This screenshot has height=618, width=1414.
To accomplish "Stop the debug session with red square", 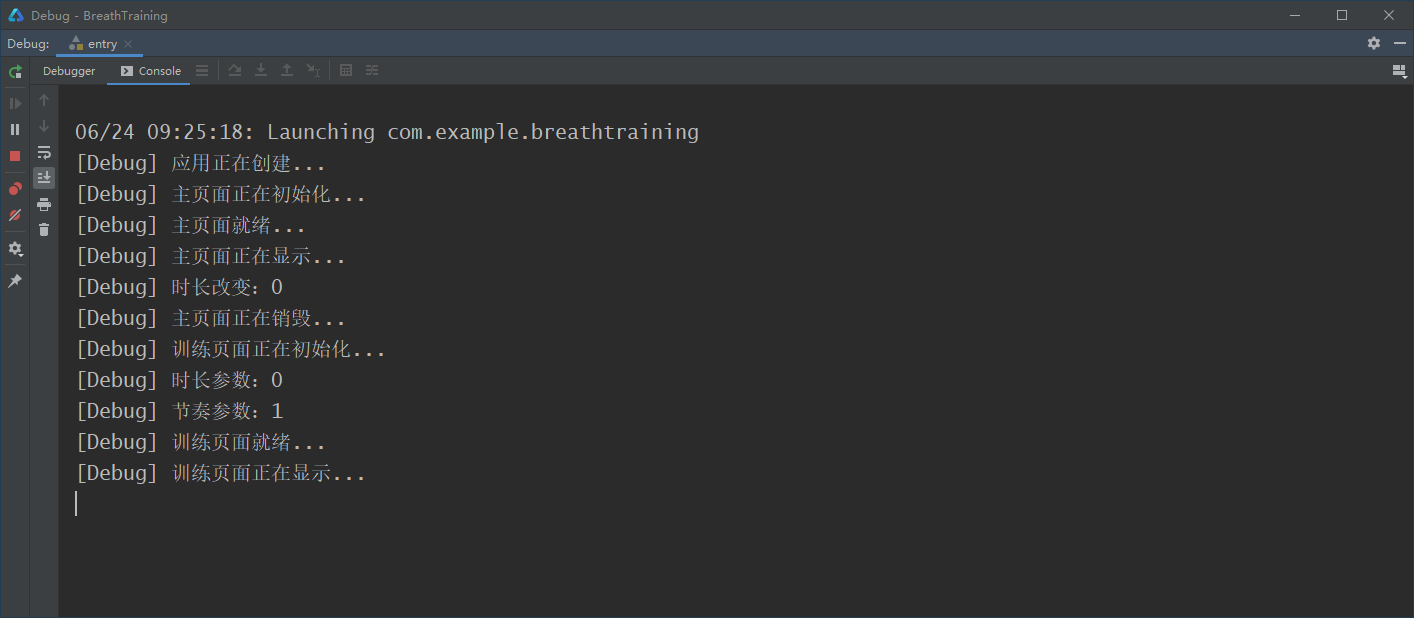I will click(15, 156).
